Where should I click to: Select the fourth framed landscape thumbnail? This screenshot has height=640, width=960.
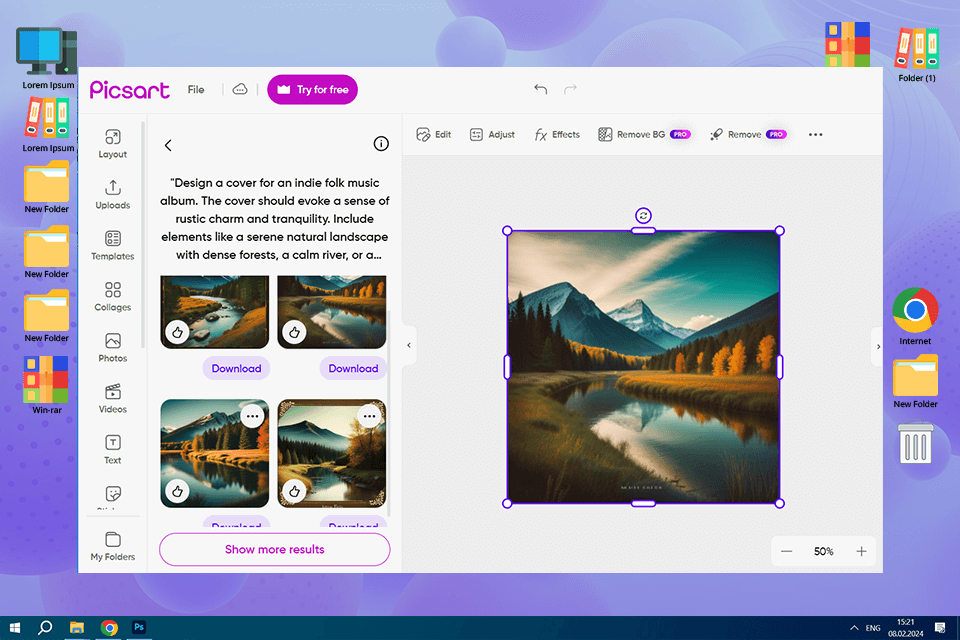331,453
